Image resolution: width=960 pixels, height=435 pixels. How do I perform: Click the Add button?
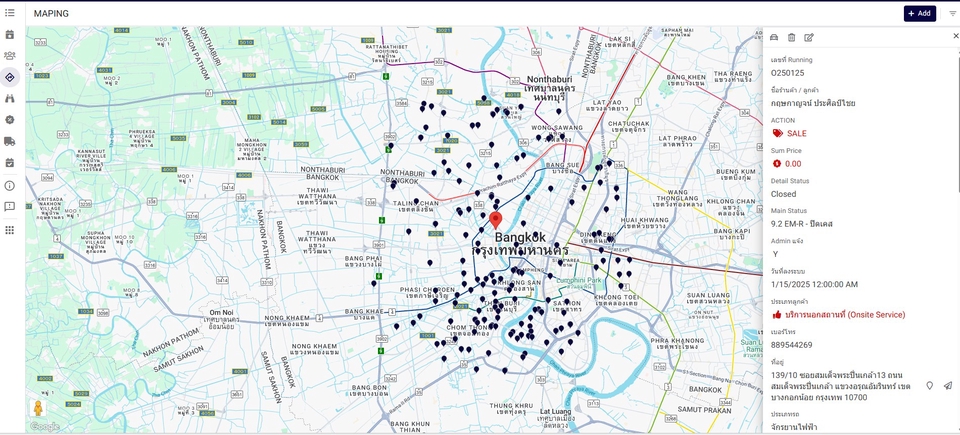[919, 14]
